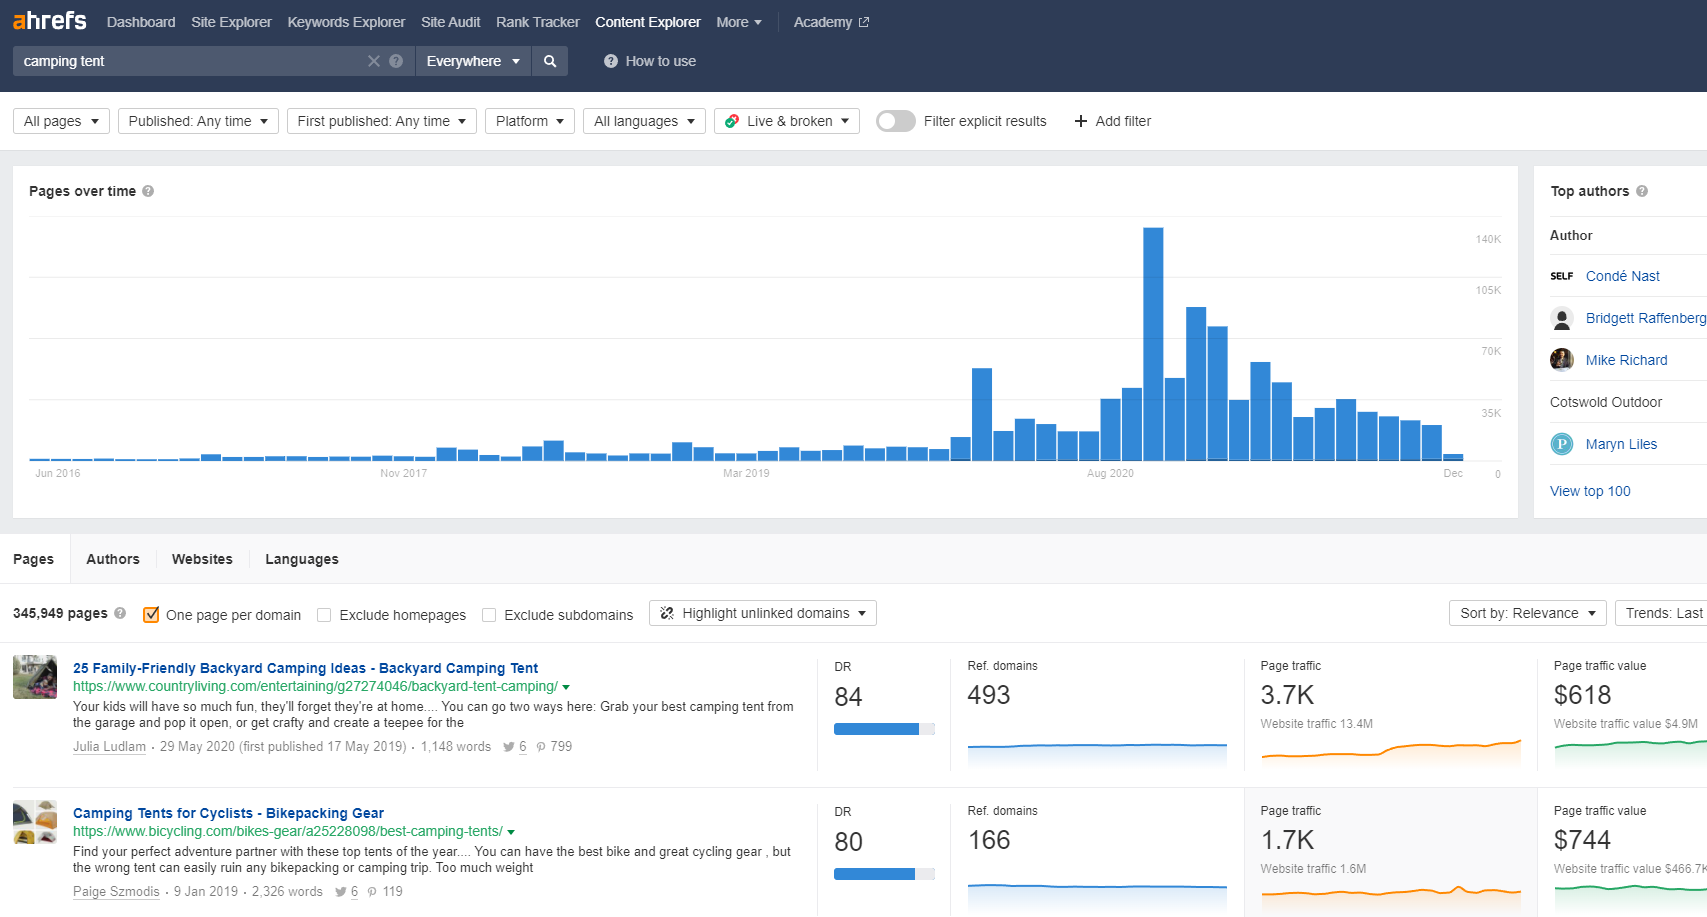
Task: Click Highlight unlinked domains icon
Action: (667, 613)
